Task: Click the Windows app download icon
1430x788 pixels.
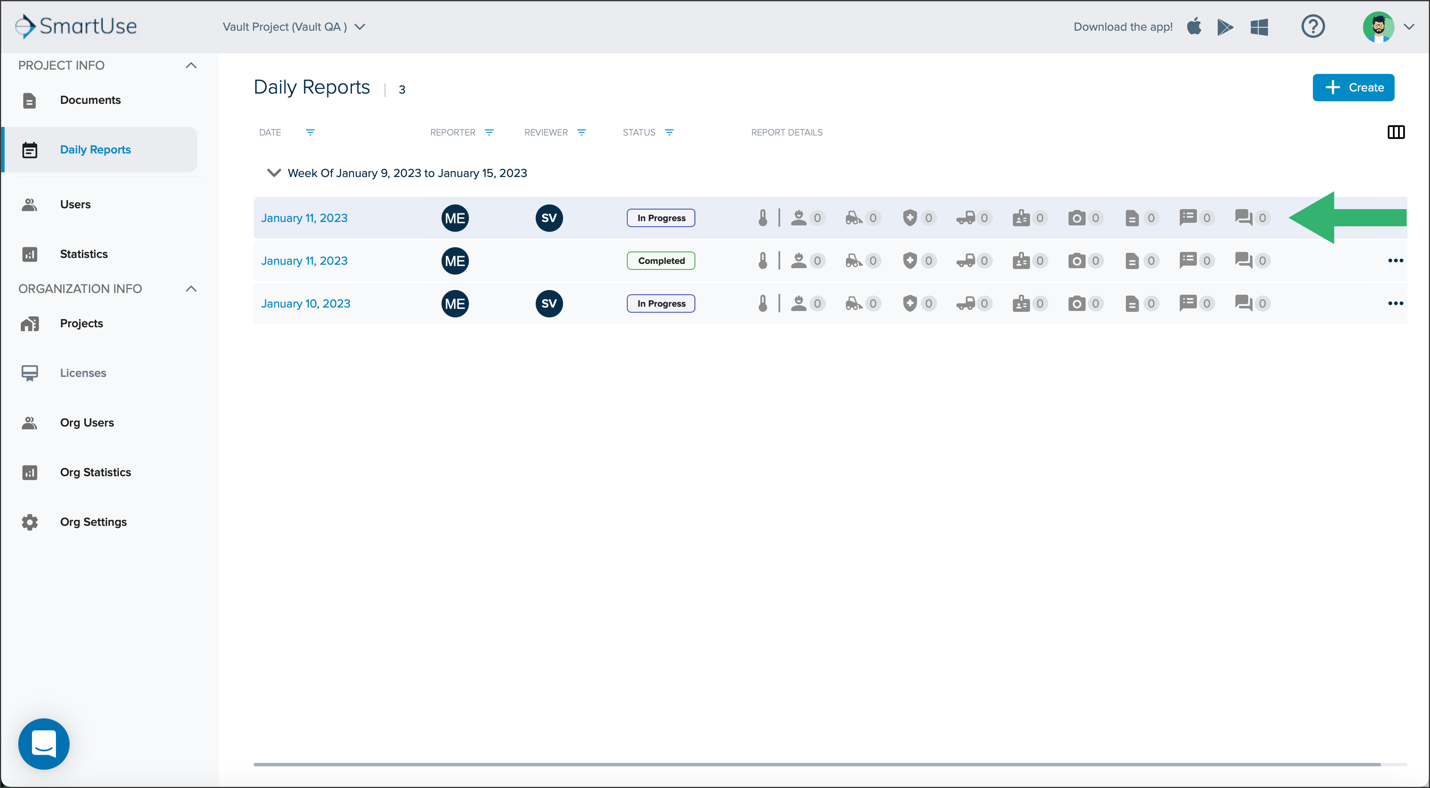Action: [1260, 27]
